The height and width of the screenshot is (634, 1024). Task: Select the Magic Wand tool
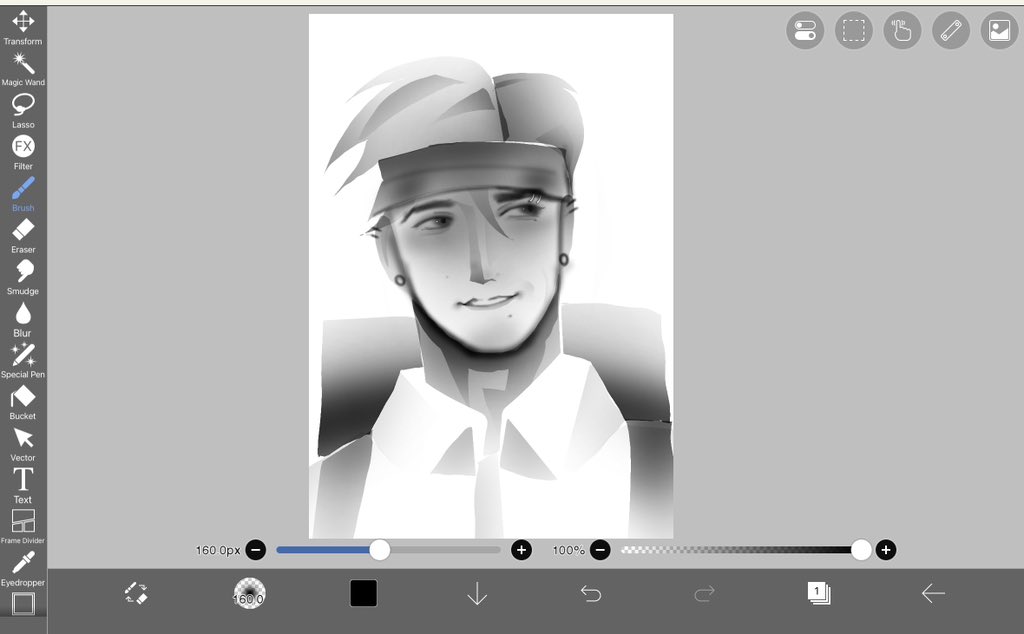coord(23,69)
